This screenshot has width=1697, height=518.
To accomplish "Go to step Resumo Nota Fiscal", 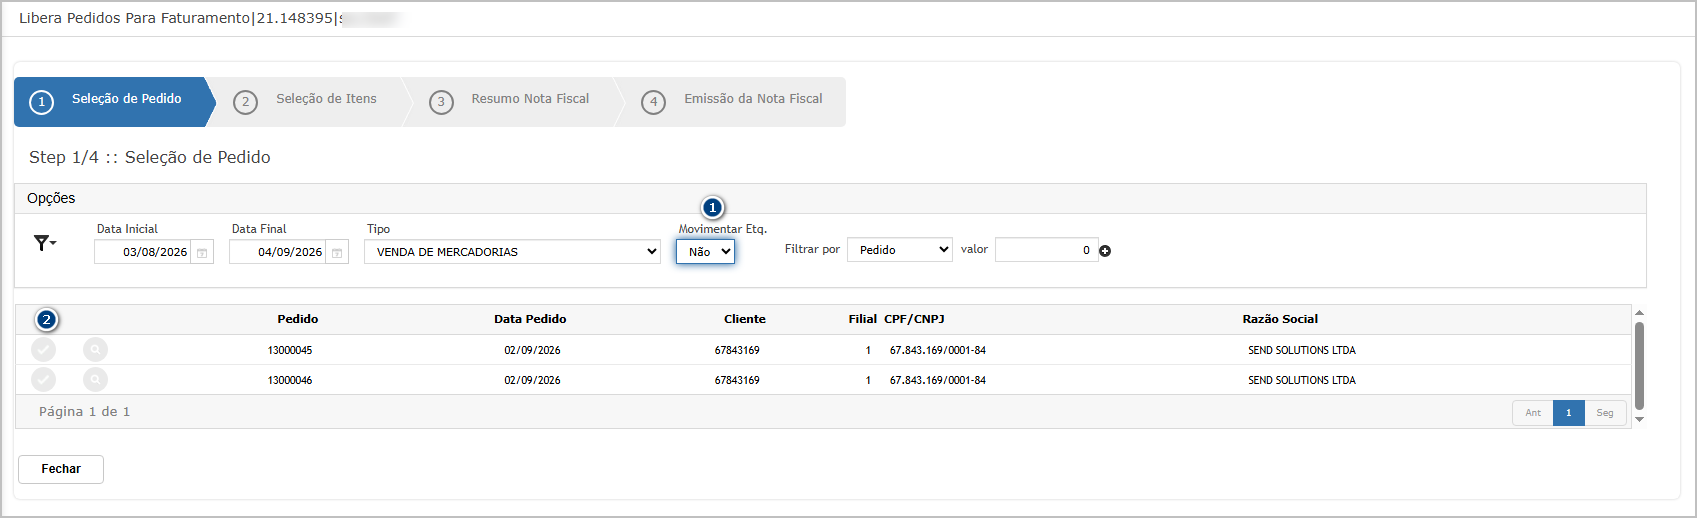I will 514,102.
